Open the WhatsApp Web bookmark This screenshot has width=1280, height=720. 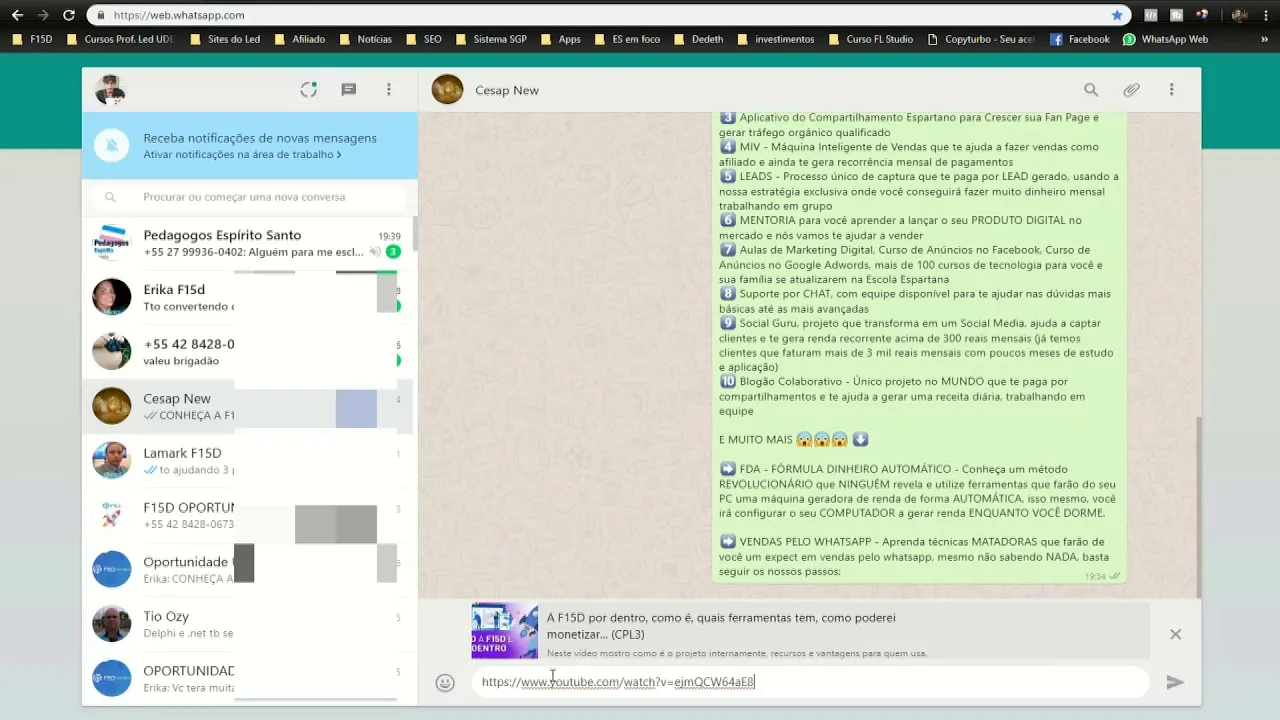(x=1165, y=39)
